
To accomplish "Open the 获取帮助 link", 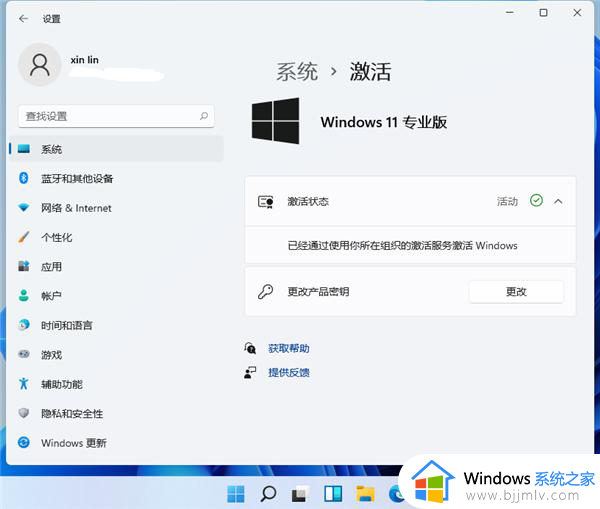I will pos(289,349).
